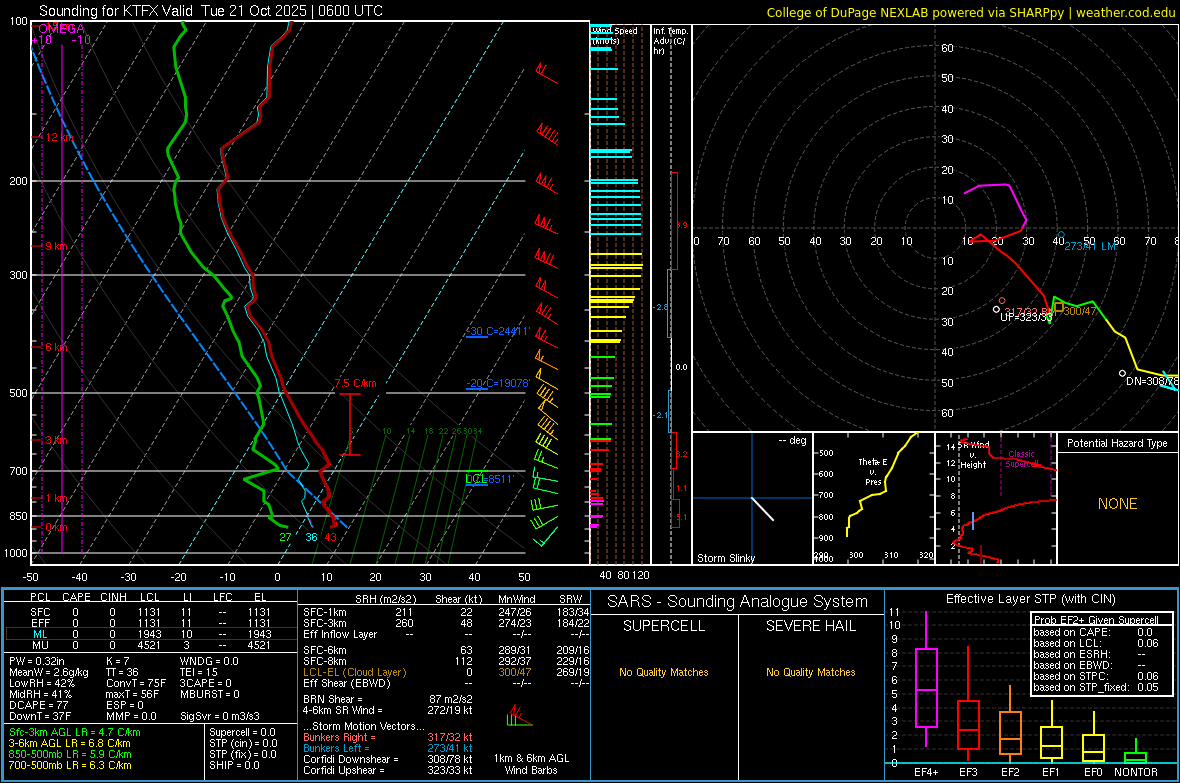
Task: Click the Bunkers Right = 317/32 kt row
Action: tap(388, 737)
